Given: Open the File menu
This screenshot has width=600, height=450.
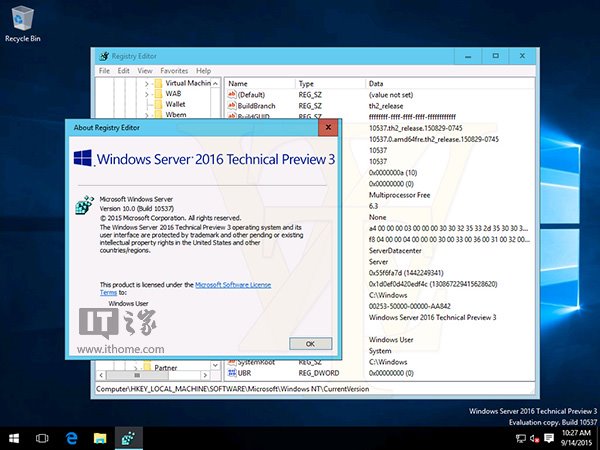Looking at the screenshot, I should point(104,71).
